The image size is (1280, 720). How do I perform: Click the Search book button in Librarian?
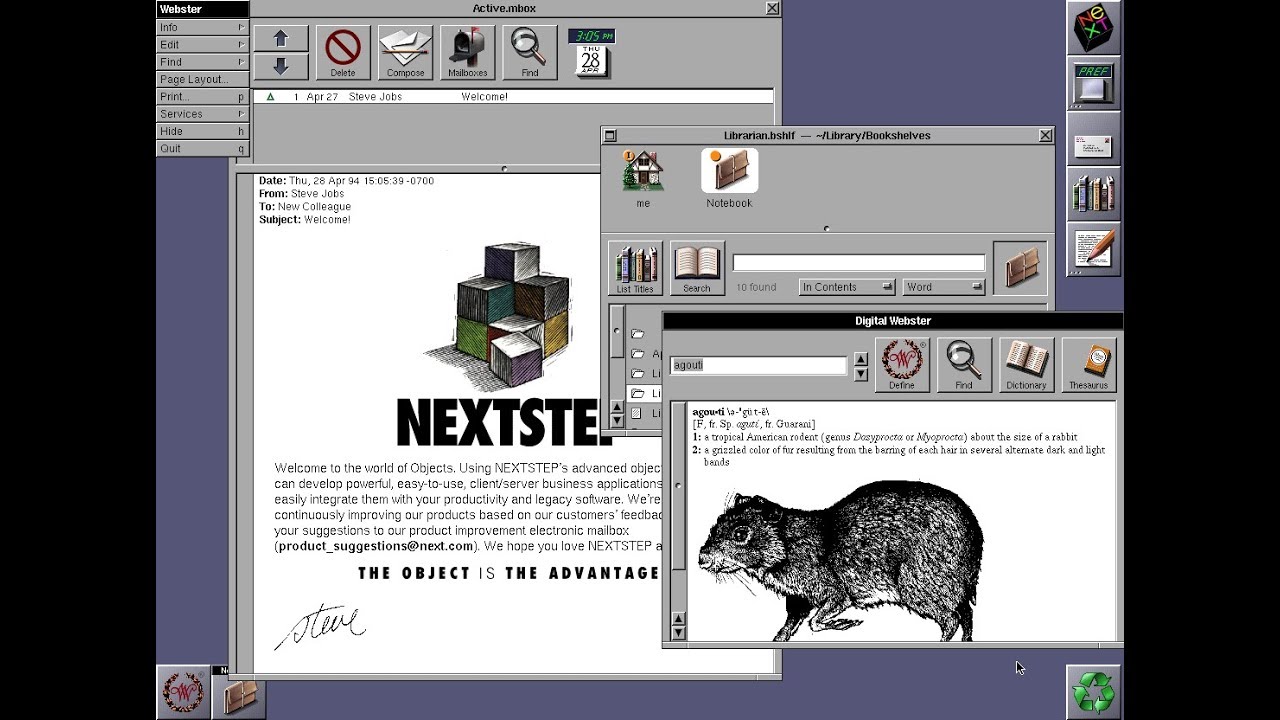(x=697, y=268)
